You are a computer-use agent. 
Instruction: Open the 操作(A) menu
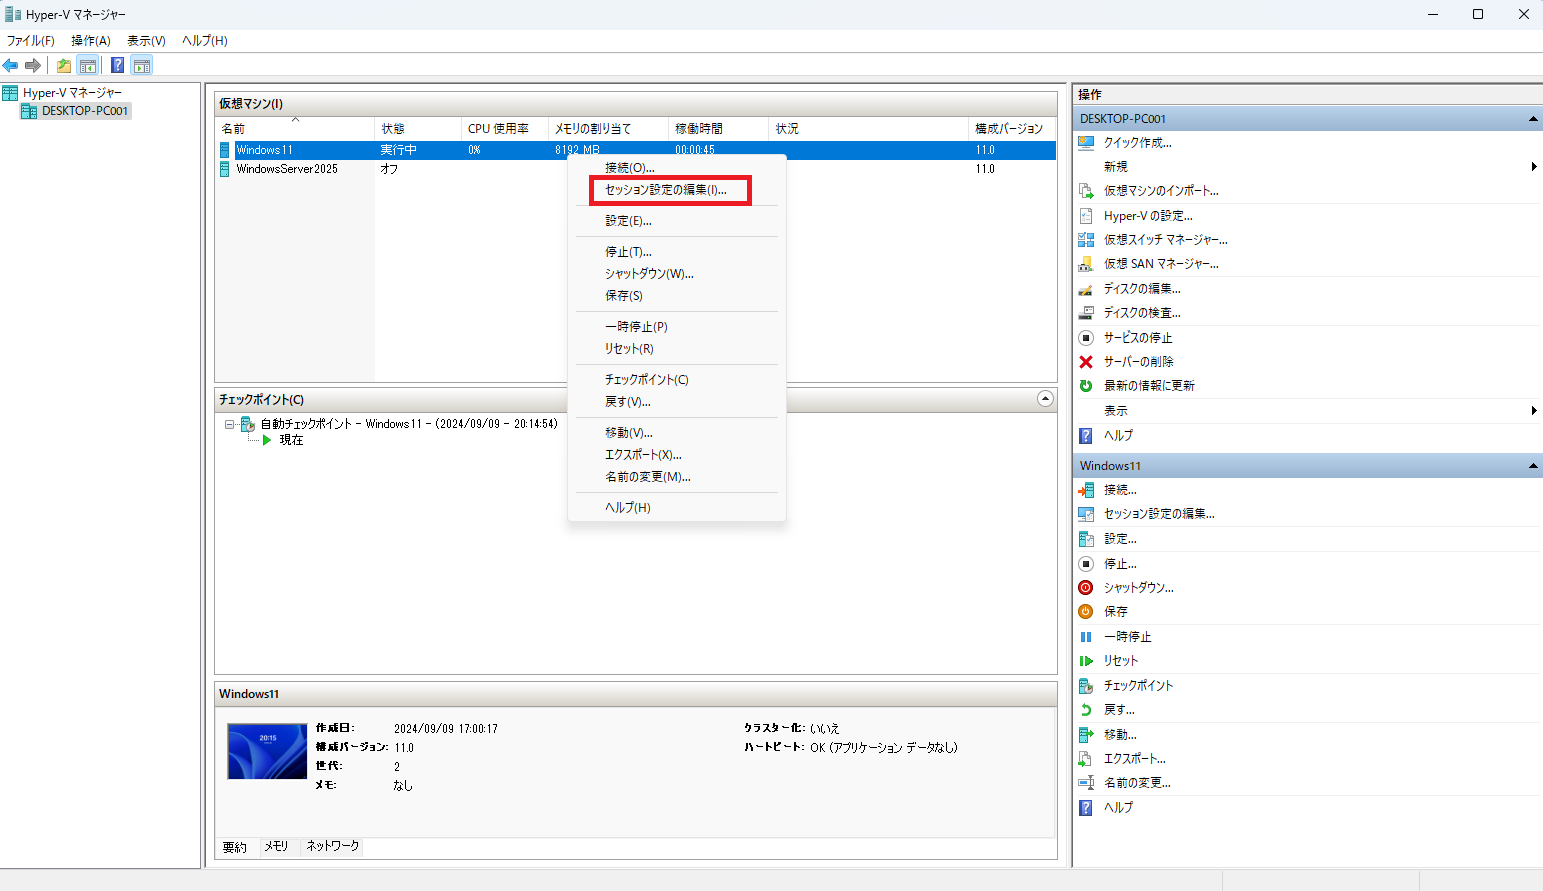pos(91,41)
